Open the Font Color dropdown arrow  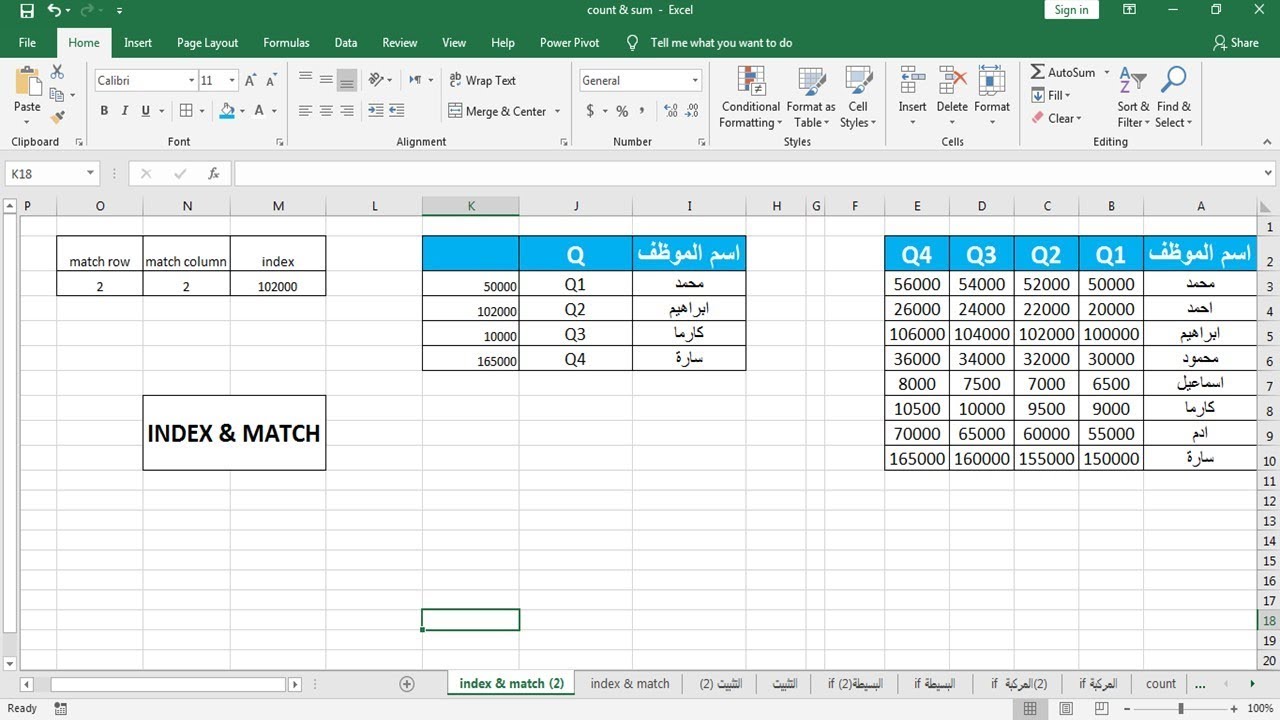(274, 111)
